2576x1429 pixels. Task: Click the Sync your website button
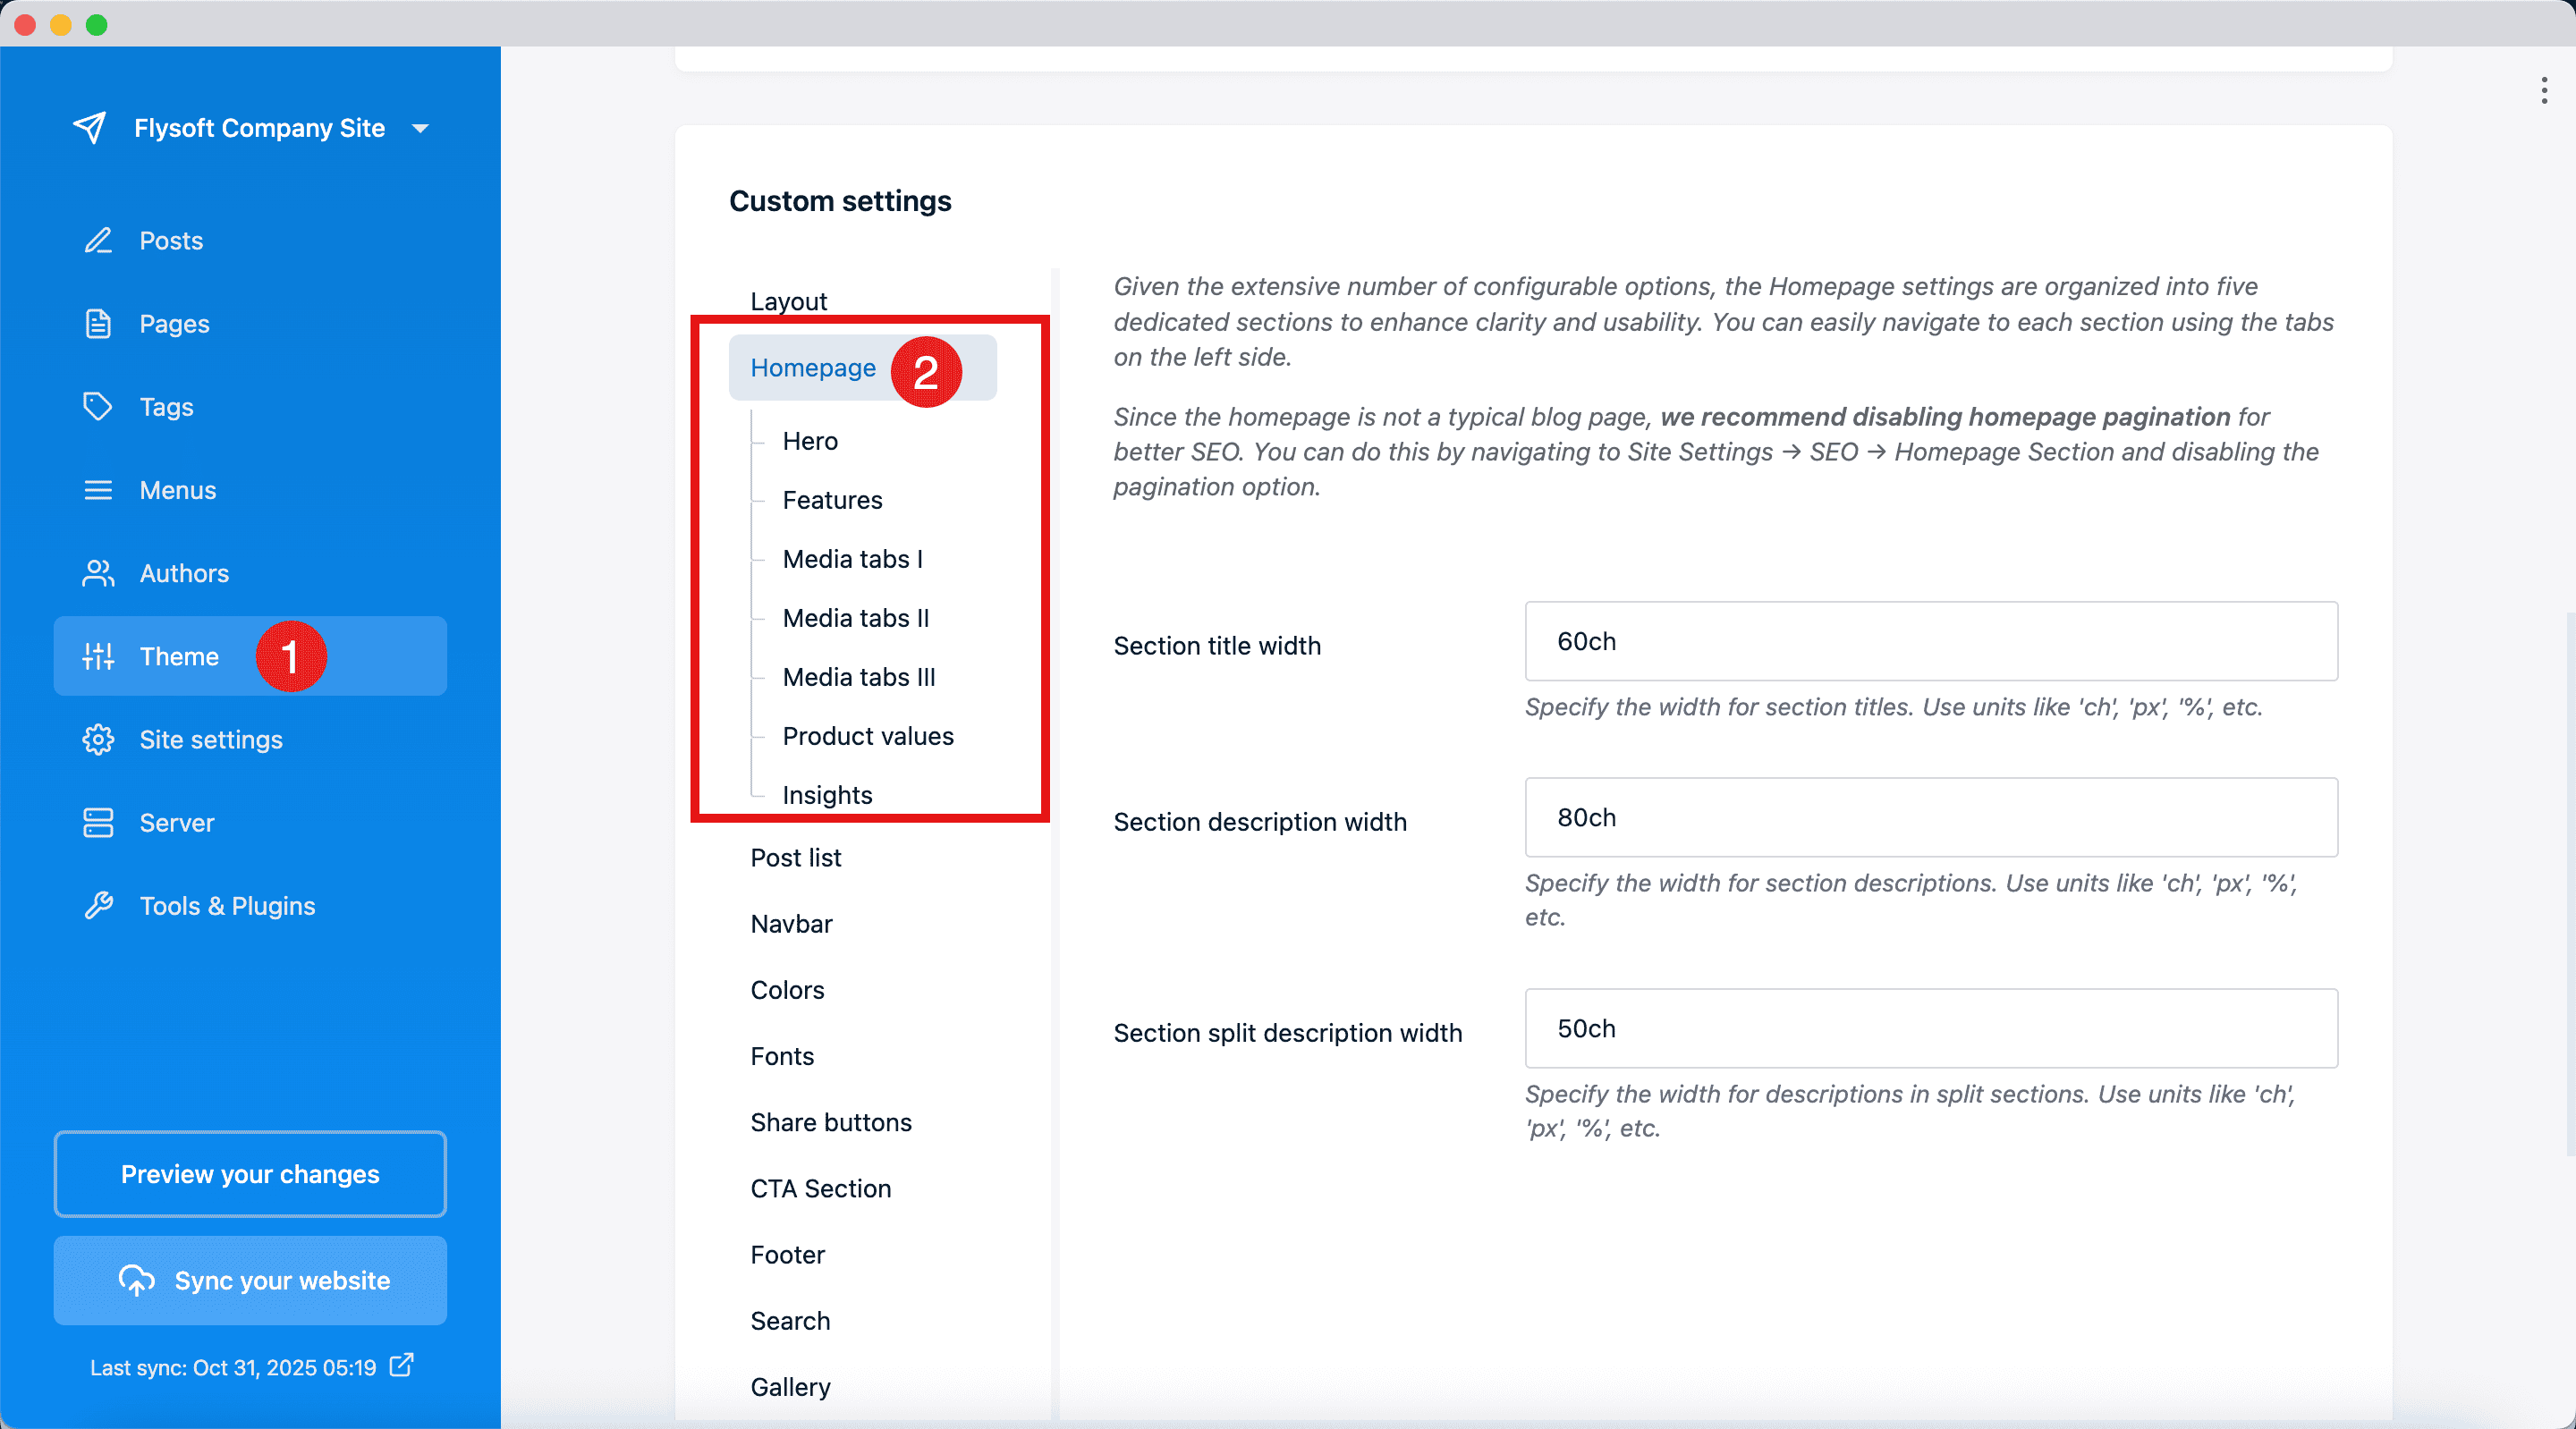click(250, 1281)
